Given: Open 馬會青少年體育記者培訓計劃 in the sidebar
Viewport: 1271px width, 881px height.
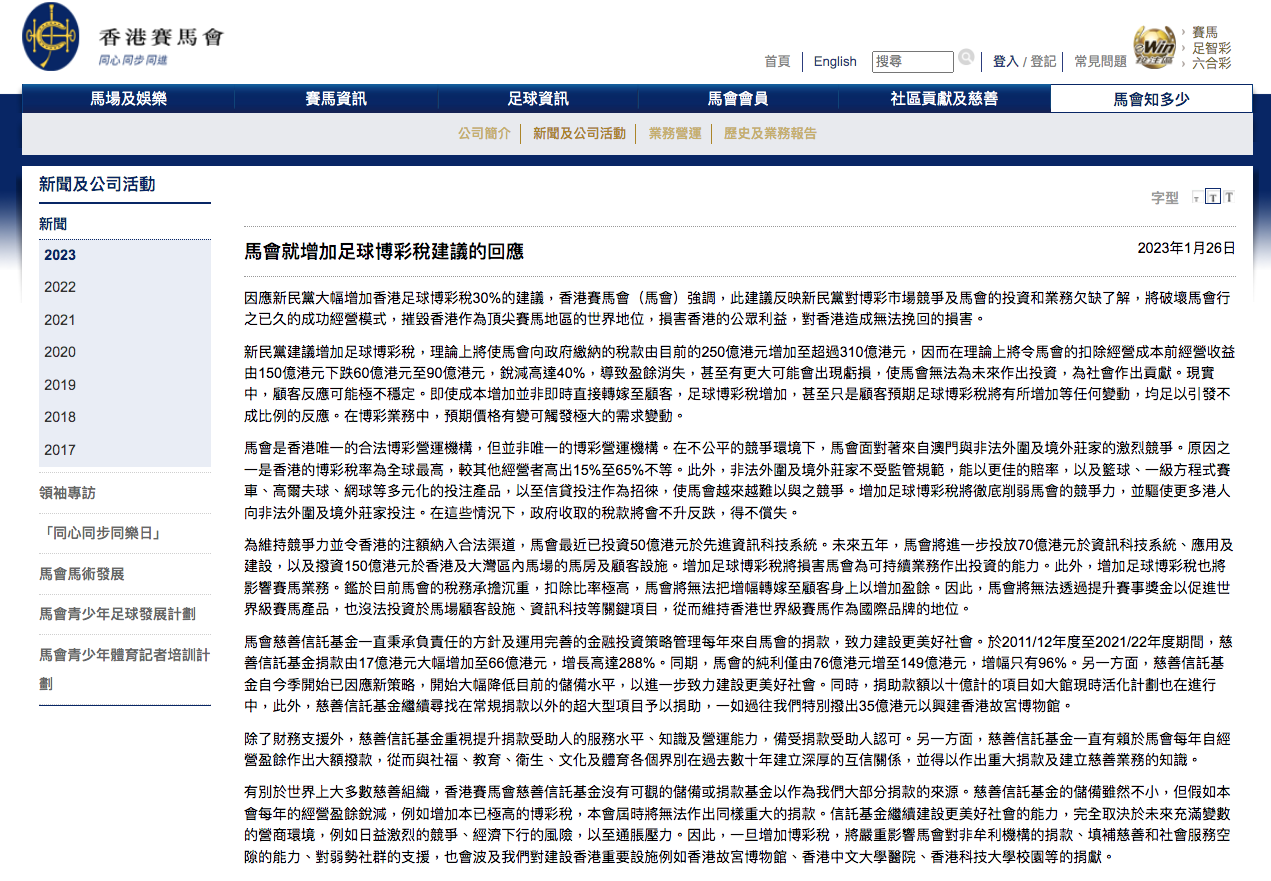Looking at the screenshot, I should pos(125,669).
